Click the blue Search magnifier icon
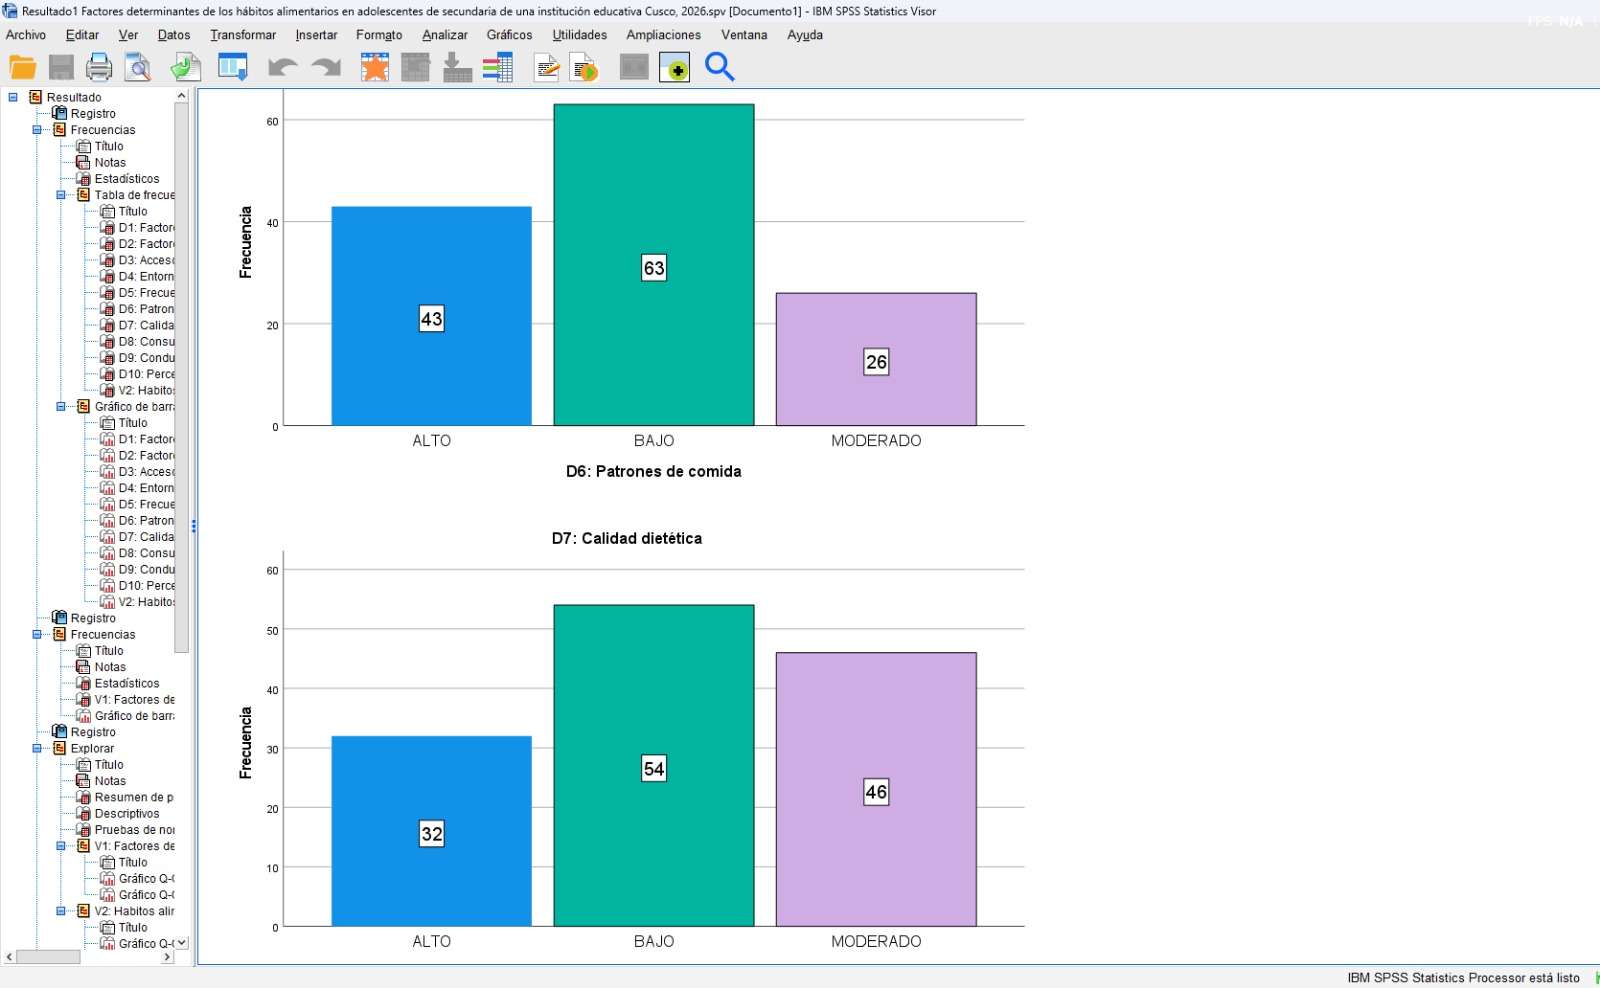1600x988 pixels. point(720,67)
